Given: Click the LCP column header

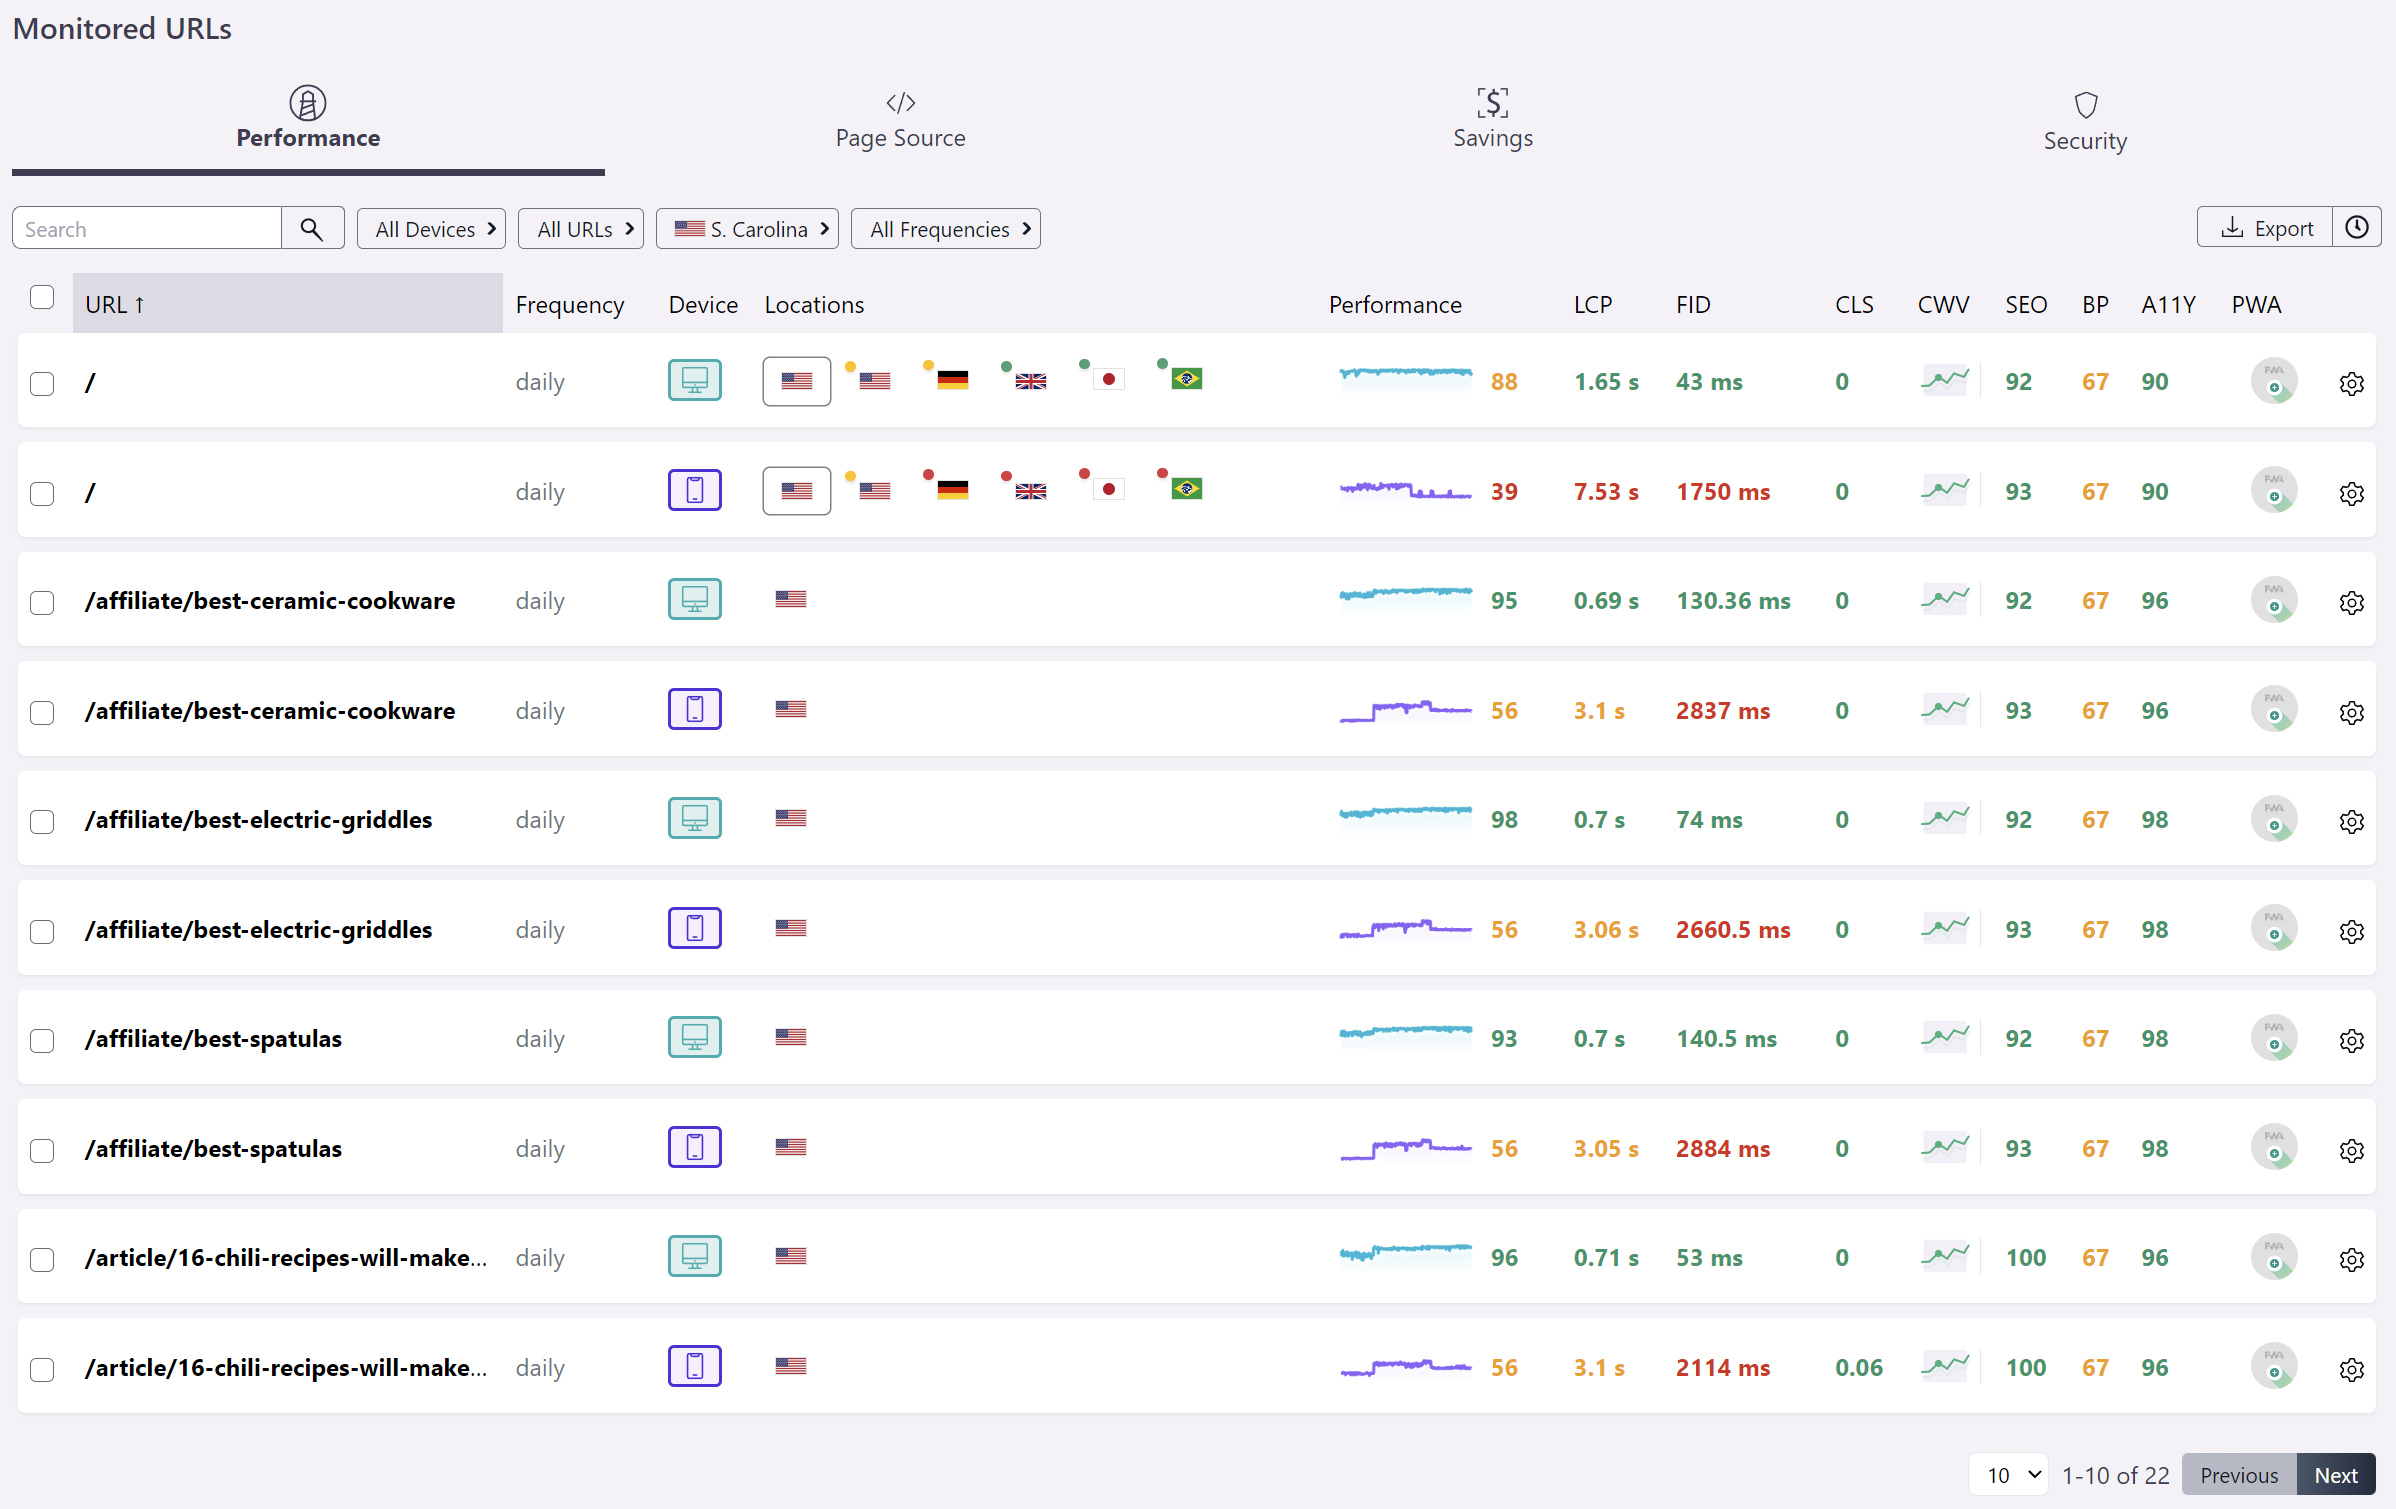Looking at the screenshot, I should pos(1592,305).
